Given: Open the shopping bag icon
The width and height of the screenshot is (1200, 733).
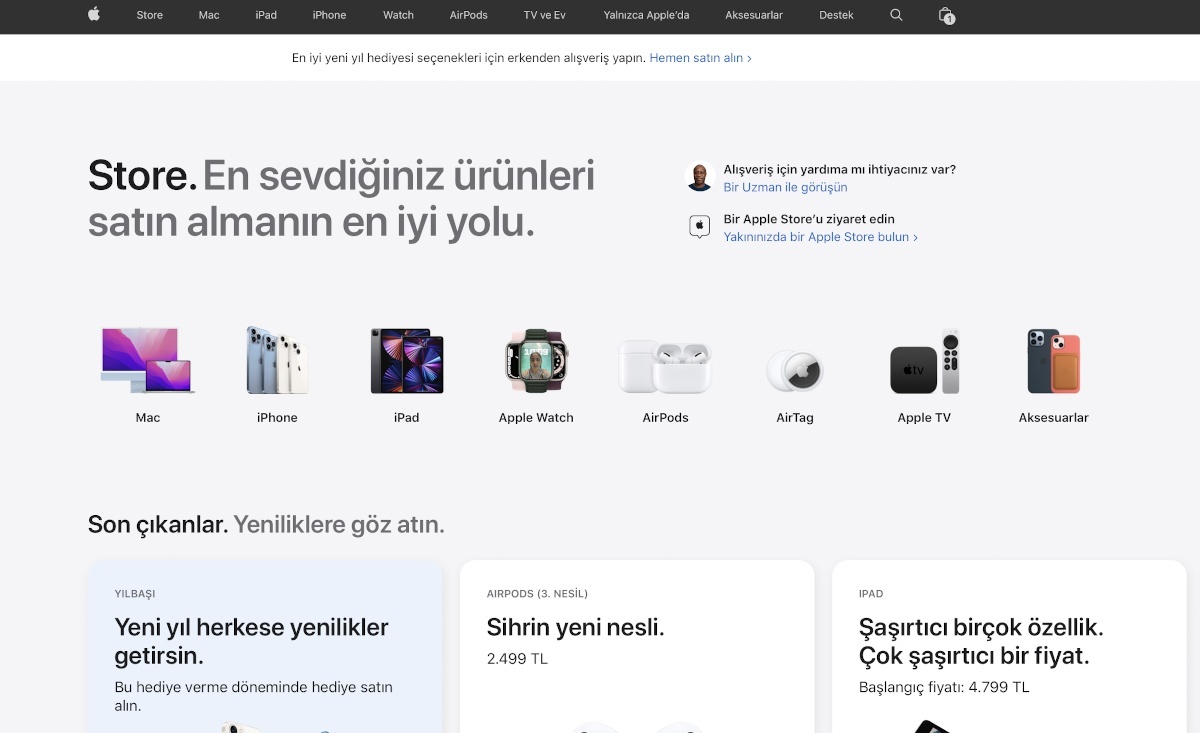Looking at the screenshot, I should [x=946, y=15].
